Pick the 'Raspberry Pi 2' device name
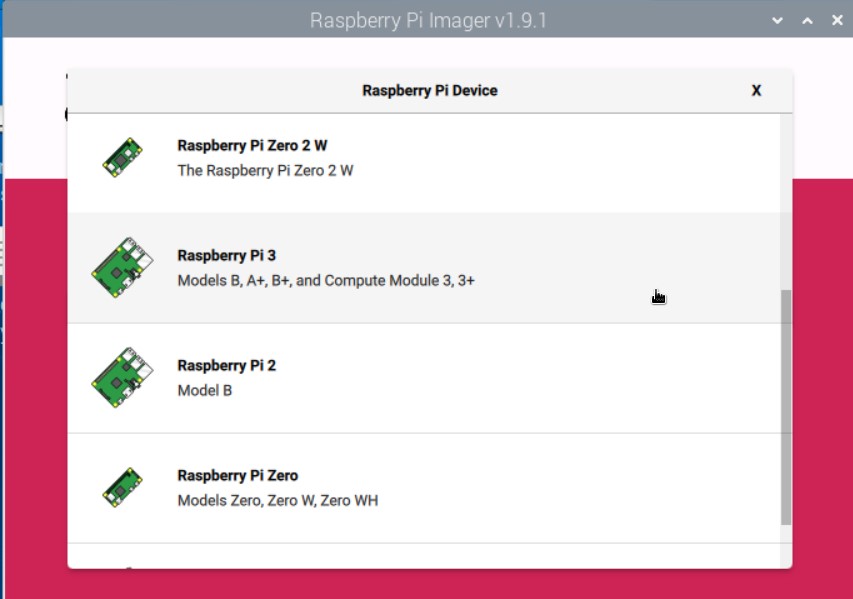The height and width of the screenshot is (599, 853). 226,365
